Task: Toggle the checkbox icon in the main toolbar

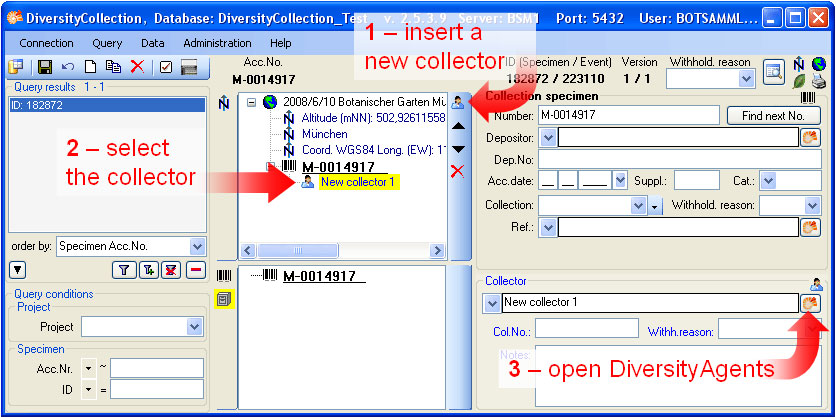Action: coord(165,67)
